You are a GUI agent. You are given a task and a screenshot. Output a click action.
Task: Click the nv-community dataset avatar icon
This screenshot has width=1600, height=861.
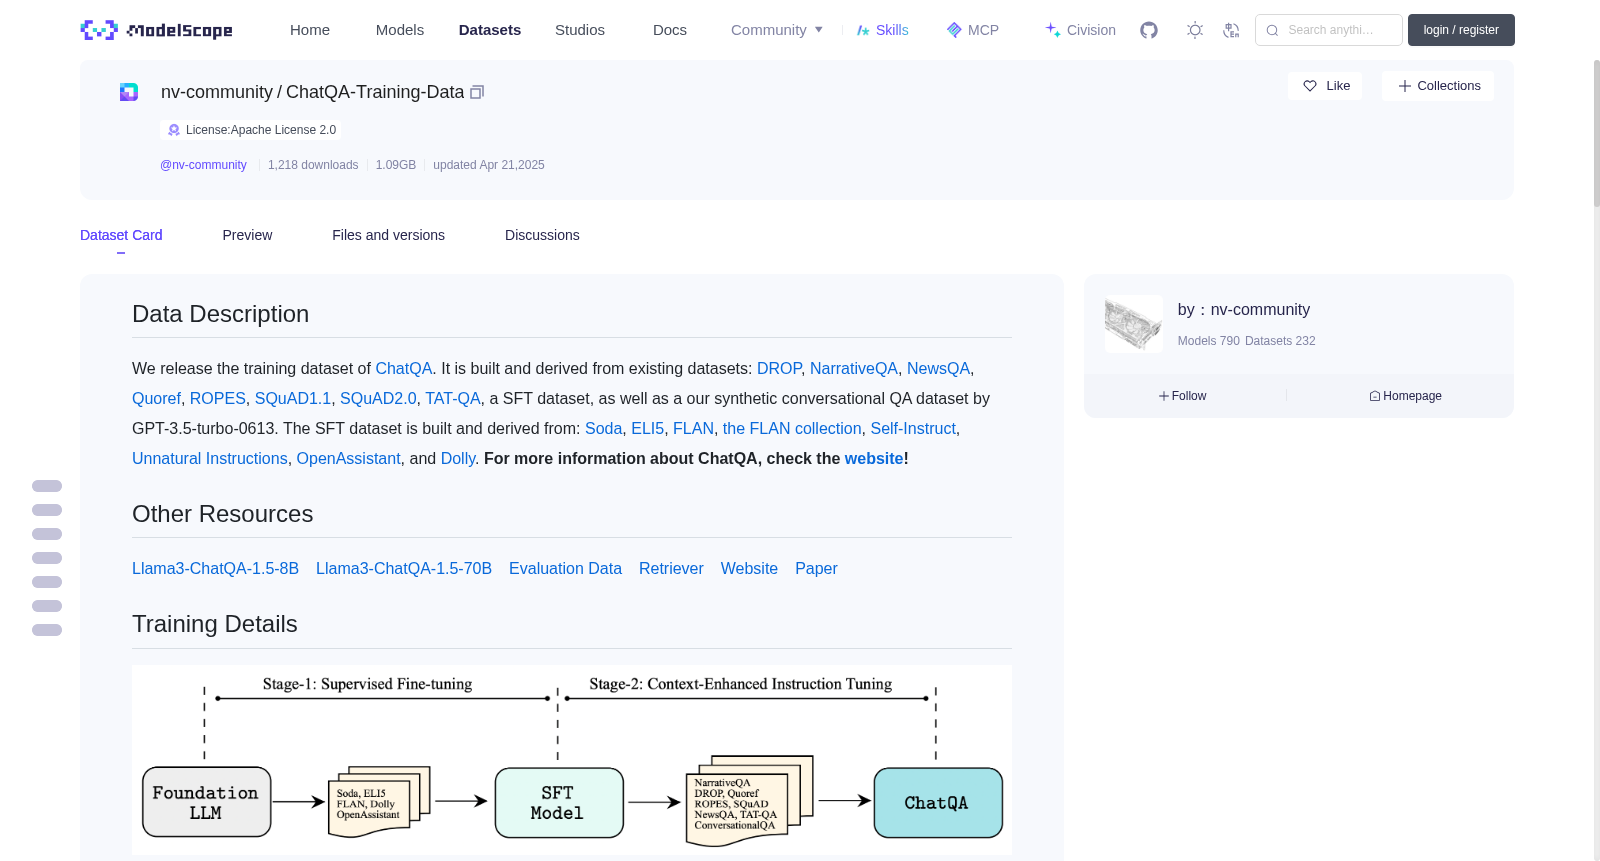(129, 92)
